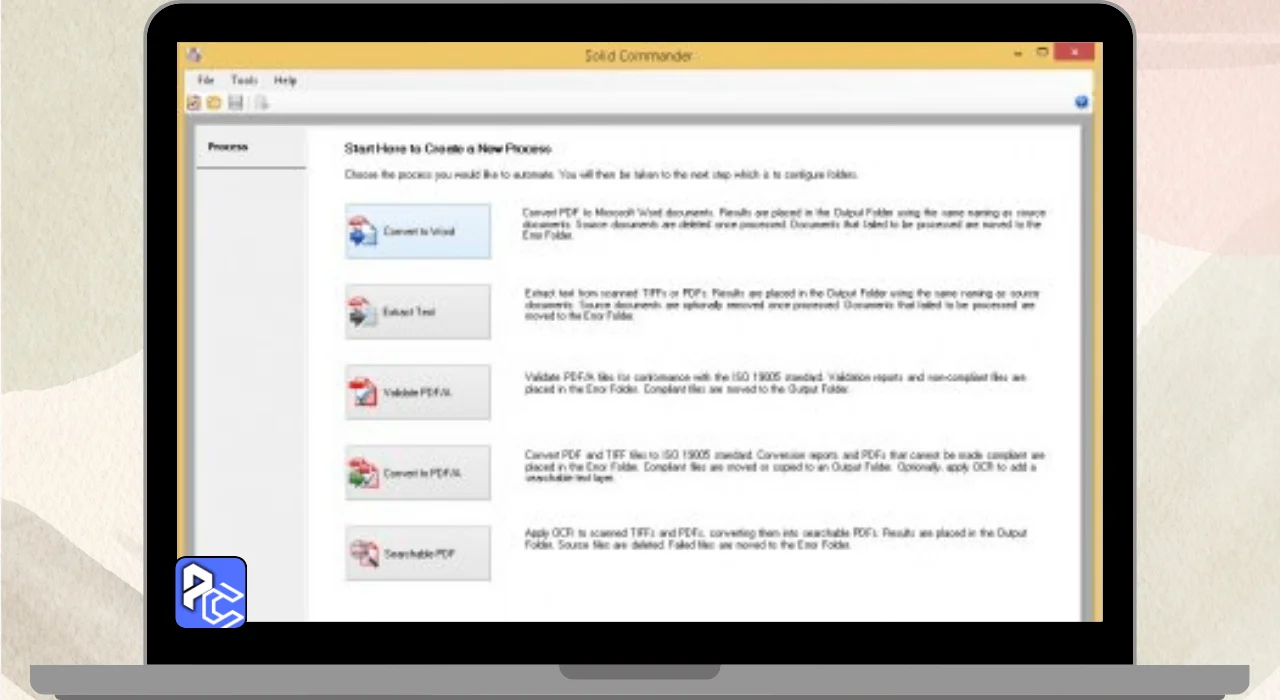Close the Solid Commander window
This screenshot has height=700, width=1280.
point(1074,52)
